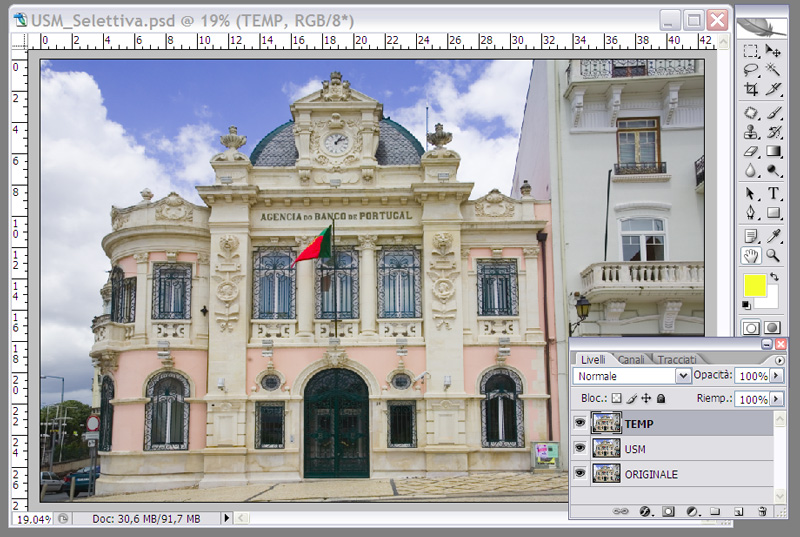Click the add layer mask button

tap(667, 511)
